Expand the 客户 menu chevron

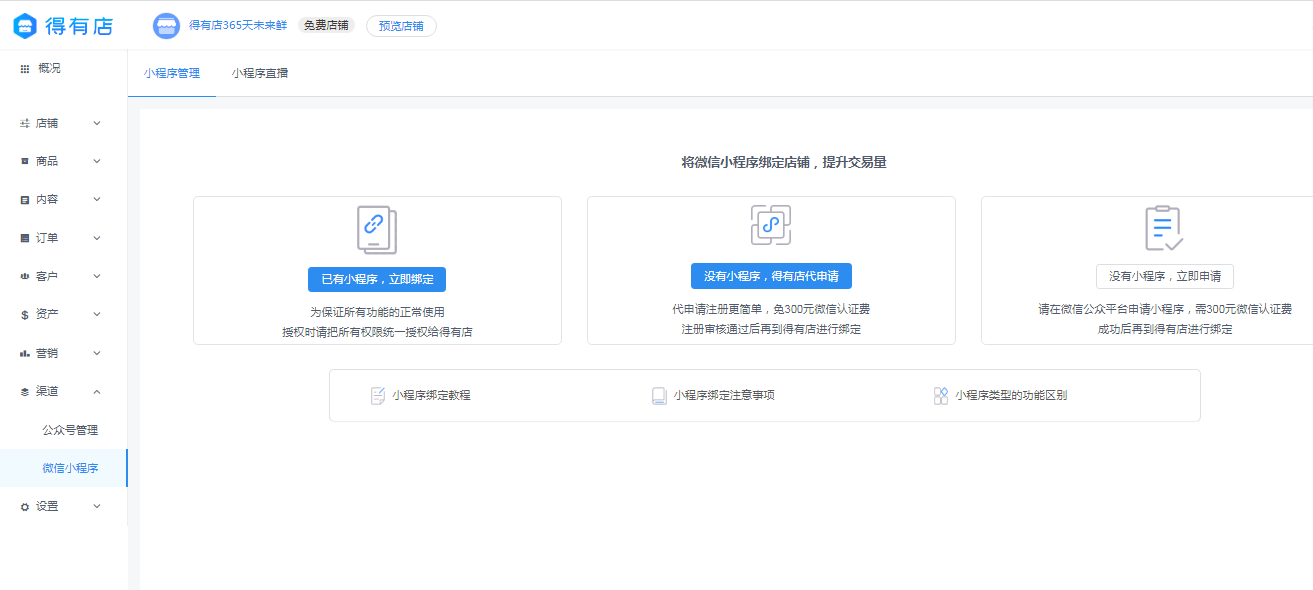[97, 276]
